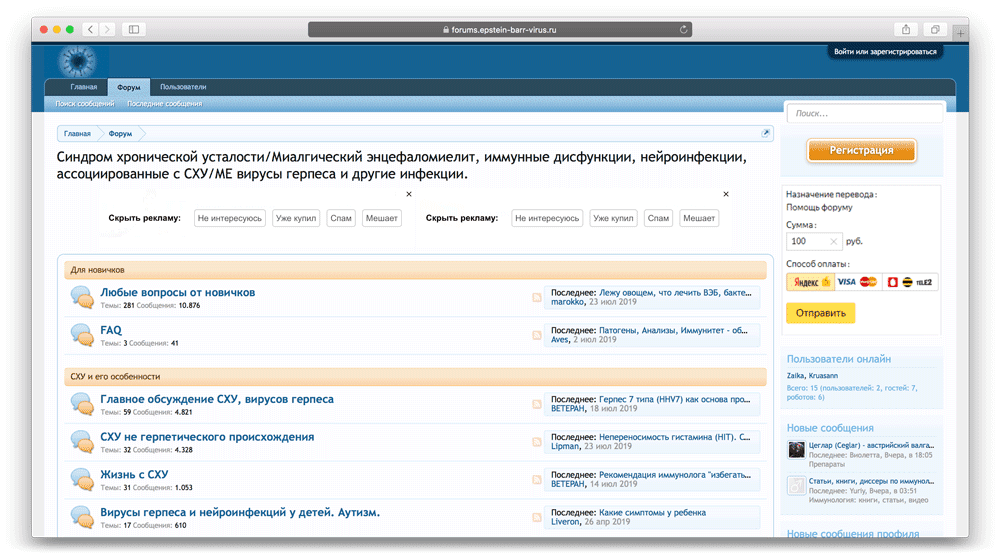
Task: Show all tabs in Safari
Action: pos(938,30)
